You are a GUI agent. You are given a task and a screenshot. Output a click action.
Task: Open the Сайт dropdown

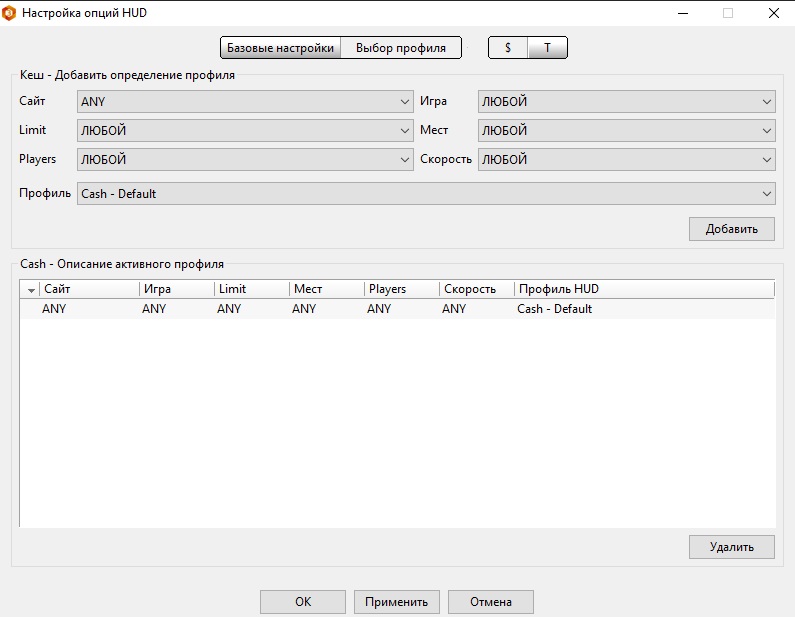(x=245, y=102)
